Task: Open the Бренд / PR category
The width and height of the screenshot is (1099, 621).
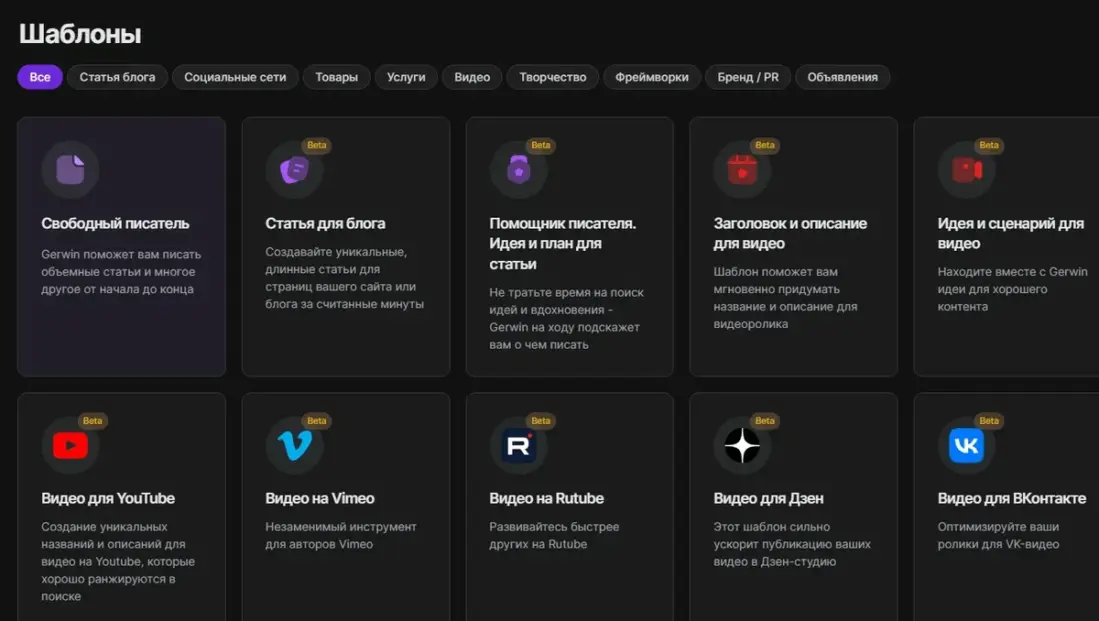Action: (x=747, y=77)
